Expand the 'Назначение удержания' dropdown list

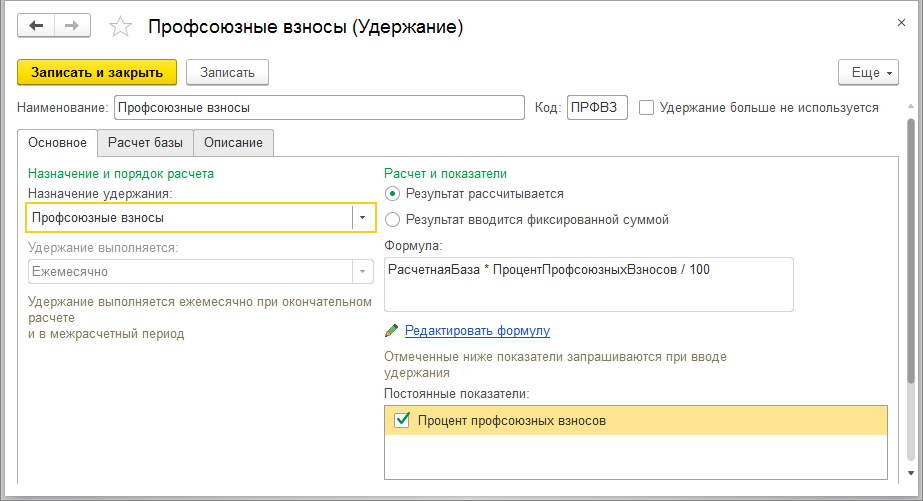(x=362, y=217)
